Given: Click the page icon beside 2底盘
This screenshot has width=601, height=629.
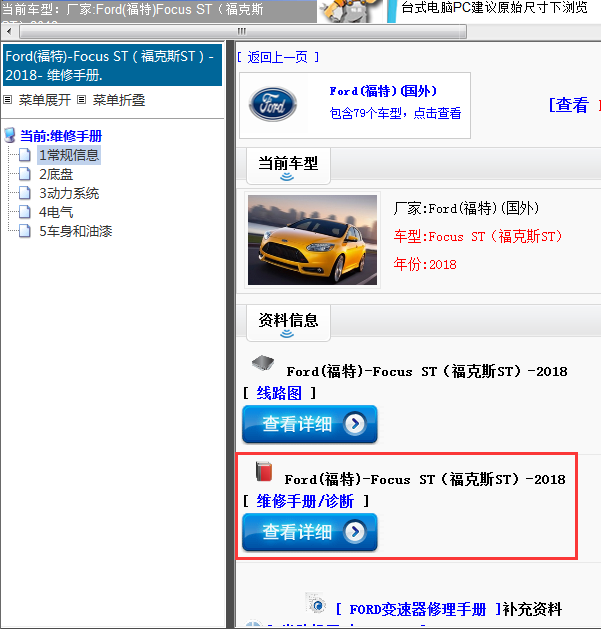Looking at the screenshot, I should pyautogui.click(x=24, y=174).
